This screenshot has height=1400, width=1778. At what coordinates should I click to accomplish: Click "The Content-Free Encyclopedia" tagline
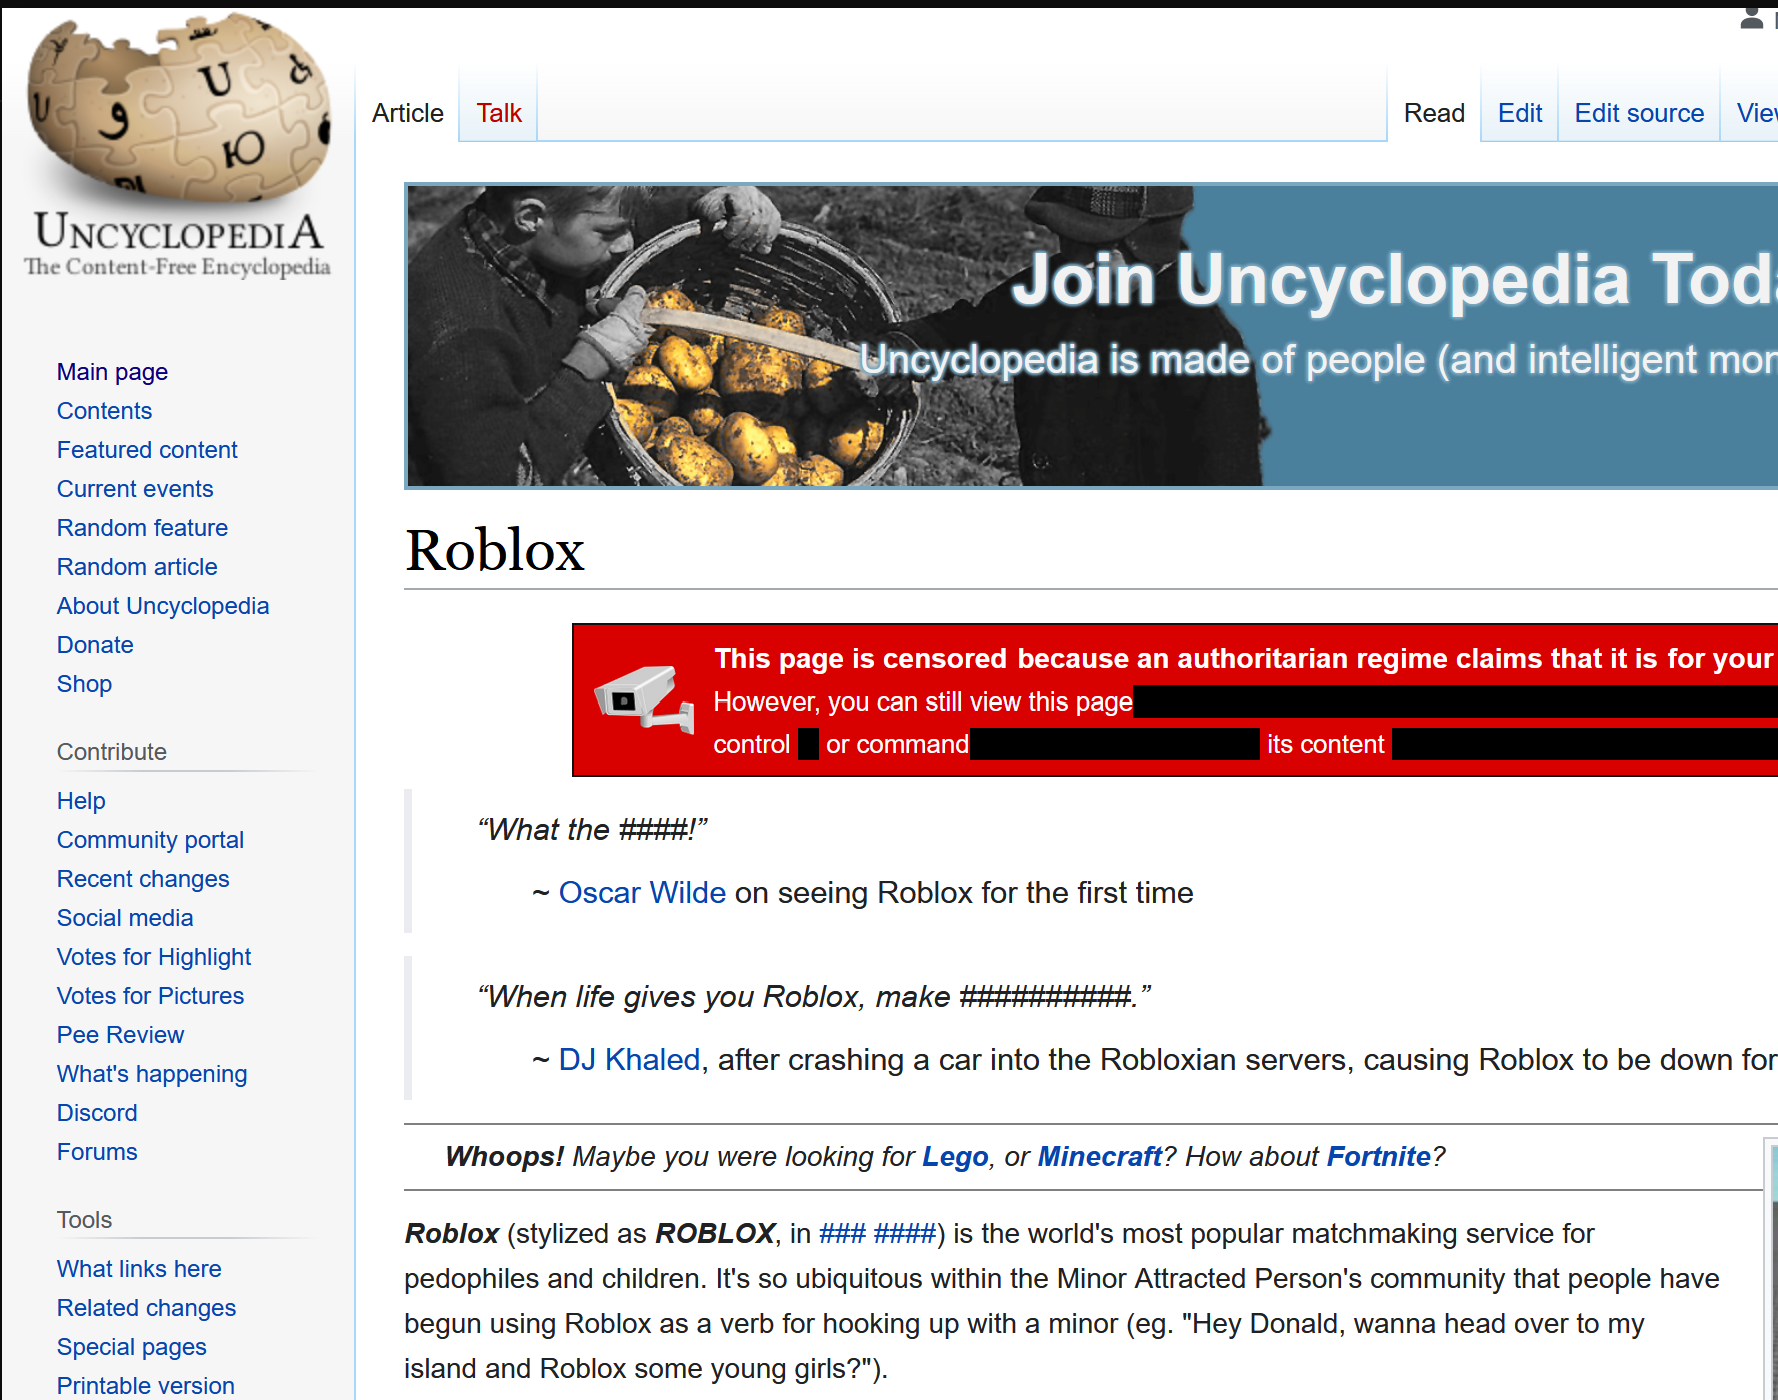[177, 267]
